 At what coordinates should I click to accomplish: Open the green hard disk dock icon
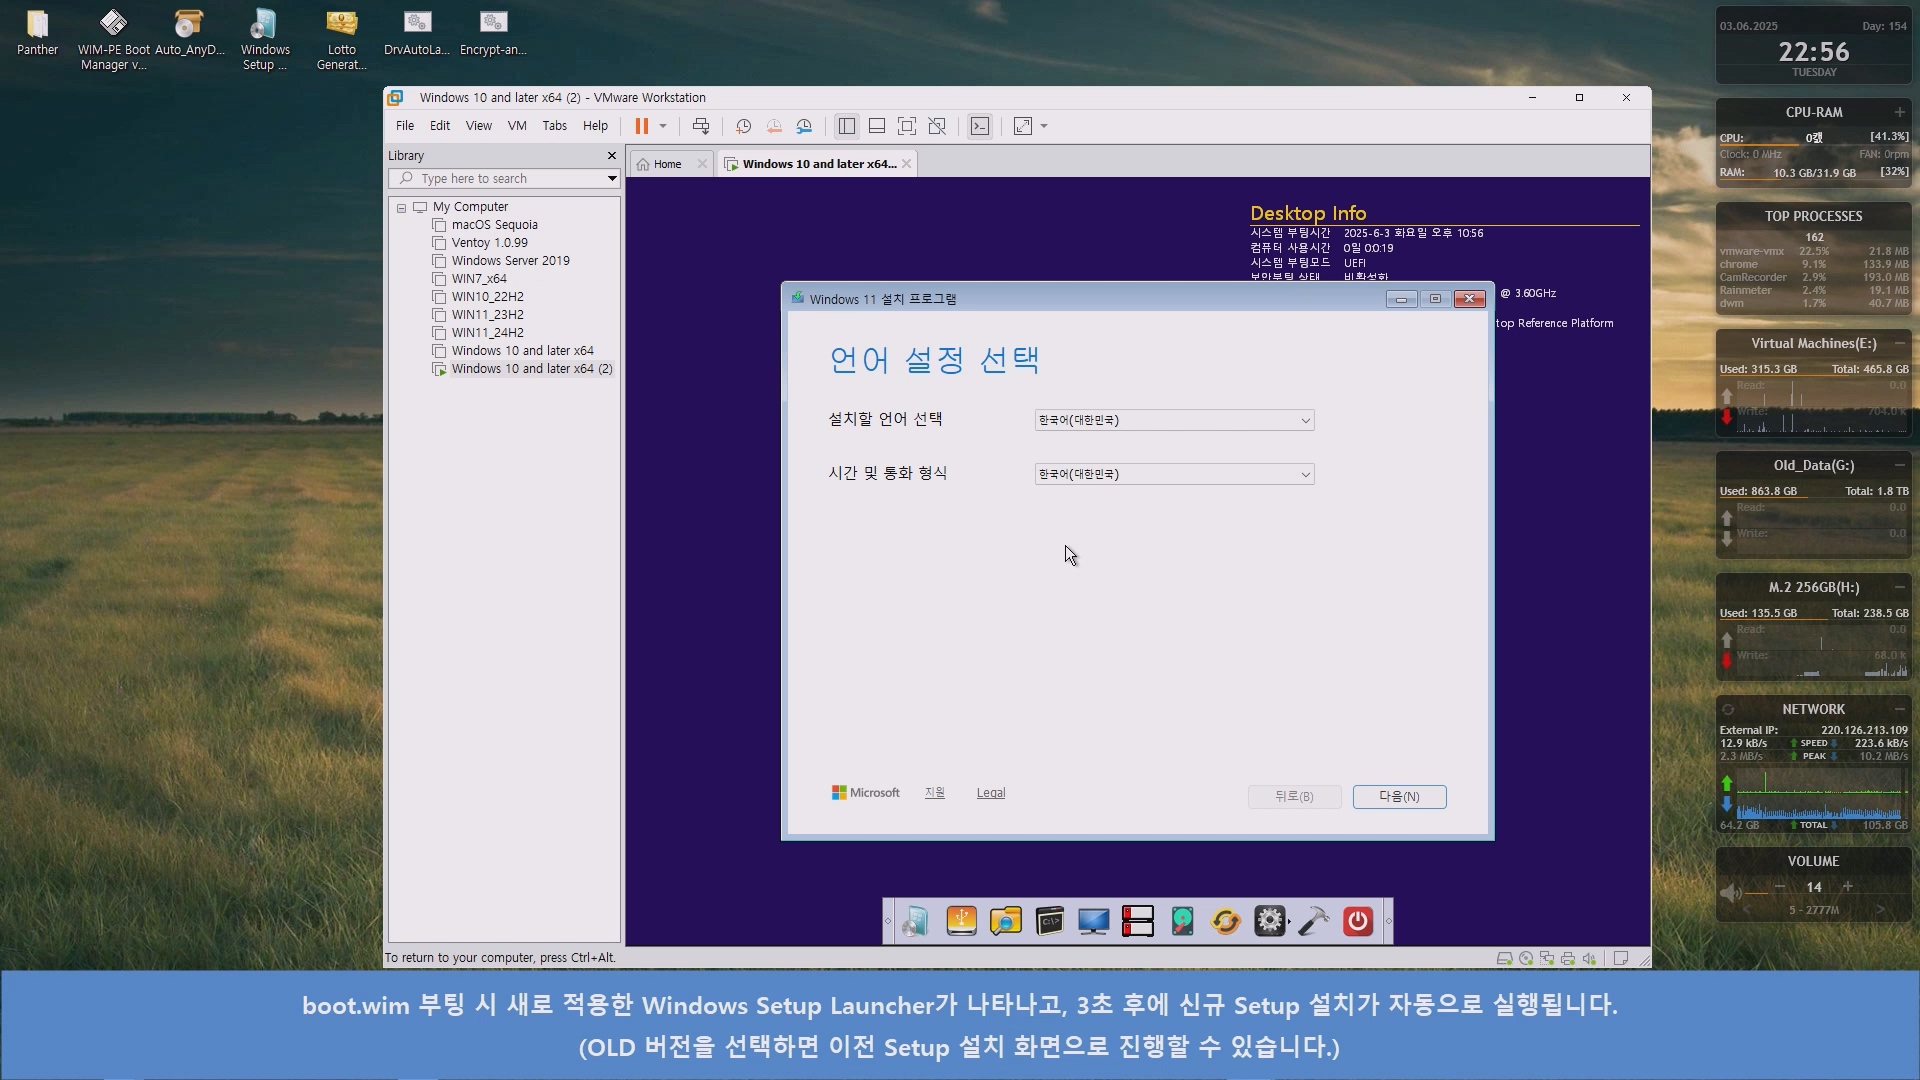coord(1182,921)
